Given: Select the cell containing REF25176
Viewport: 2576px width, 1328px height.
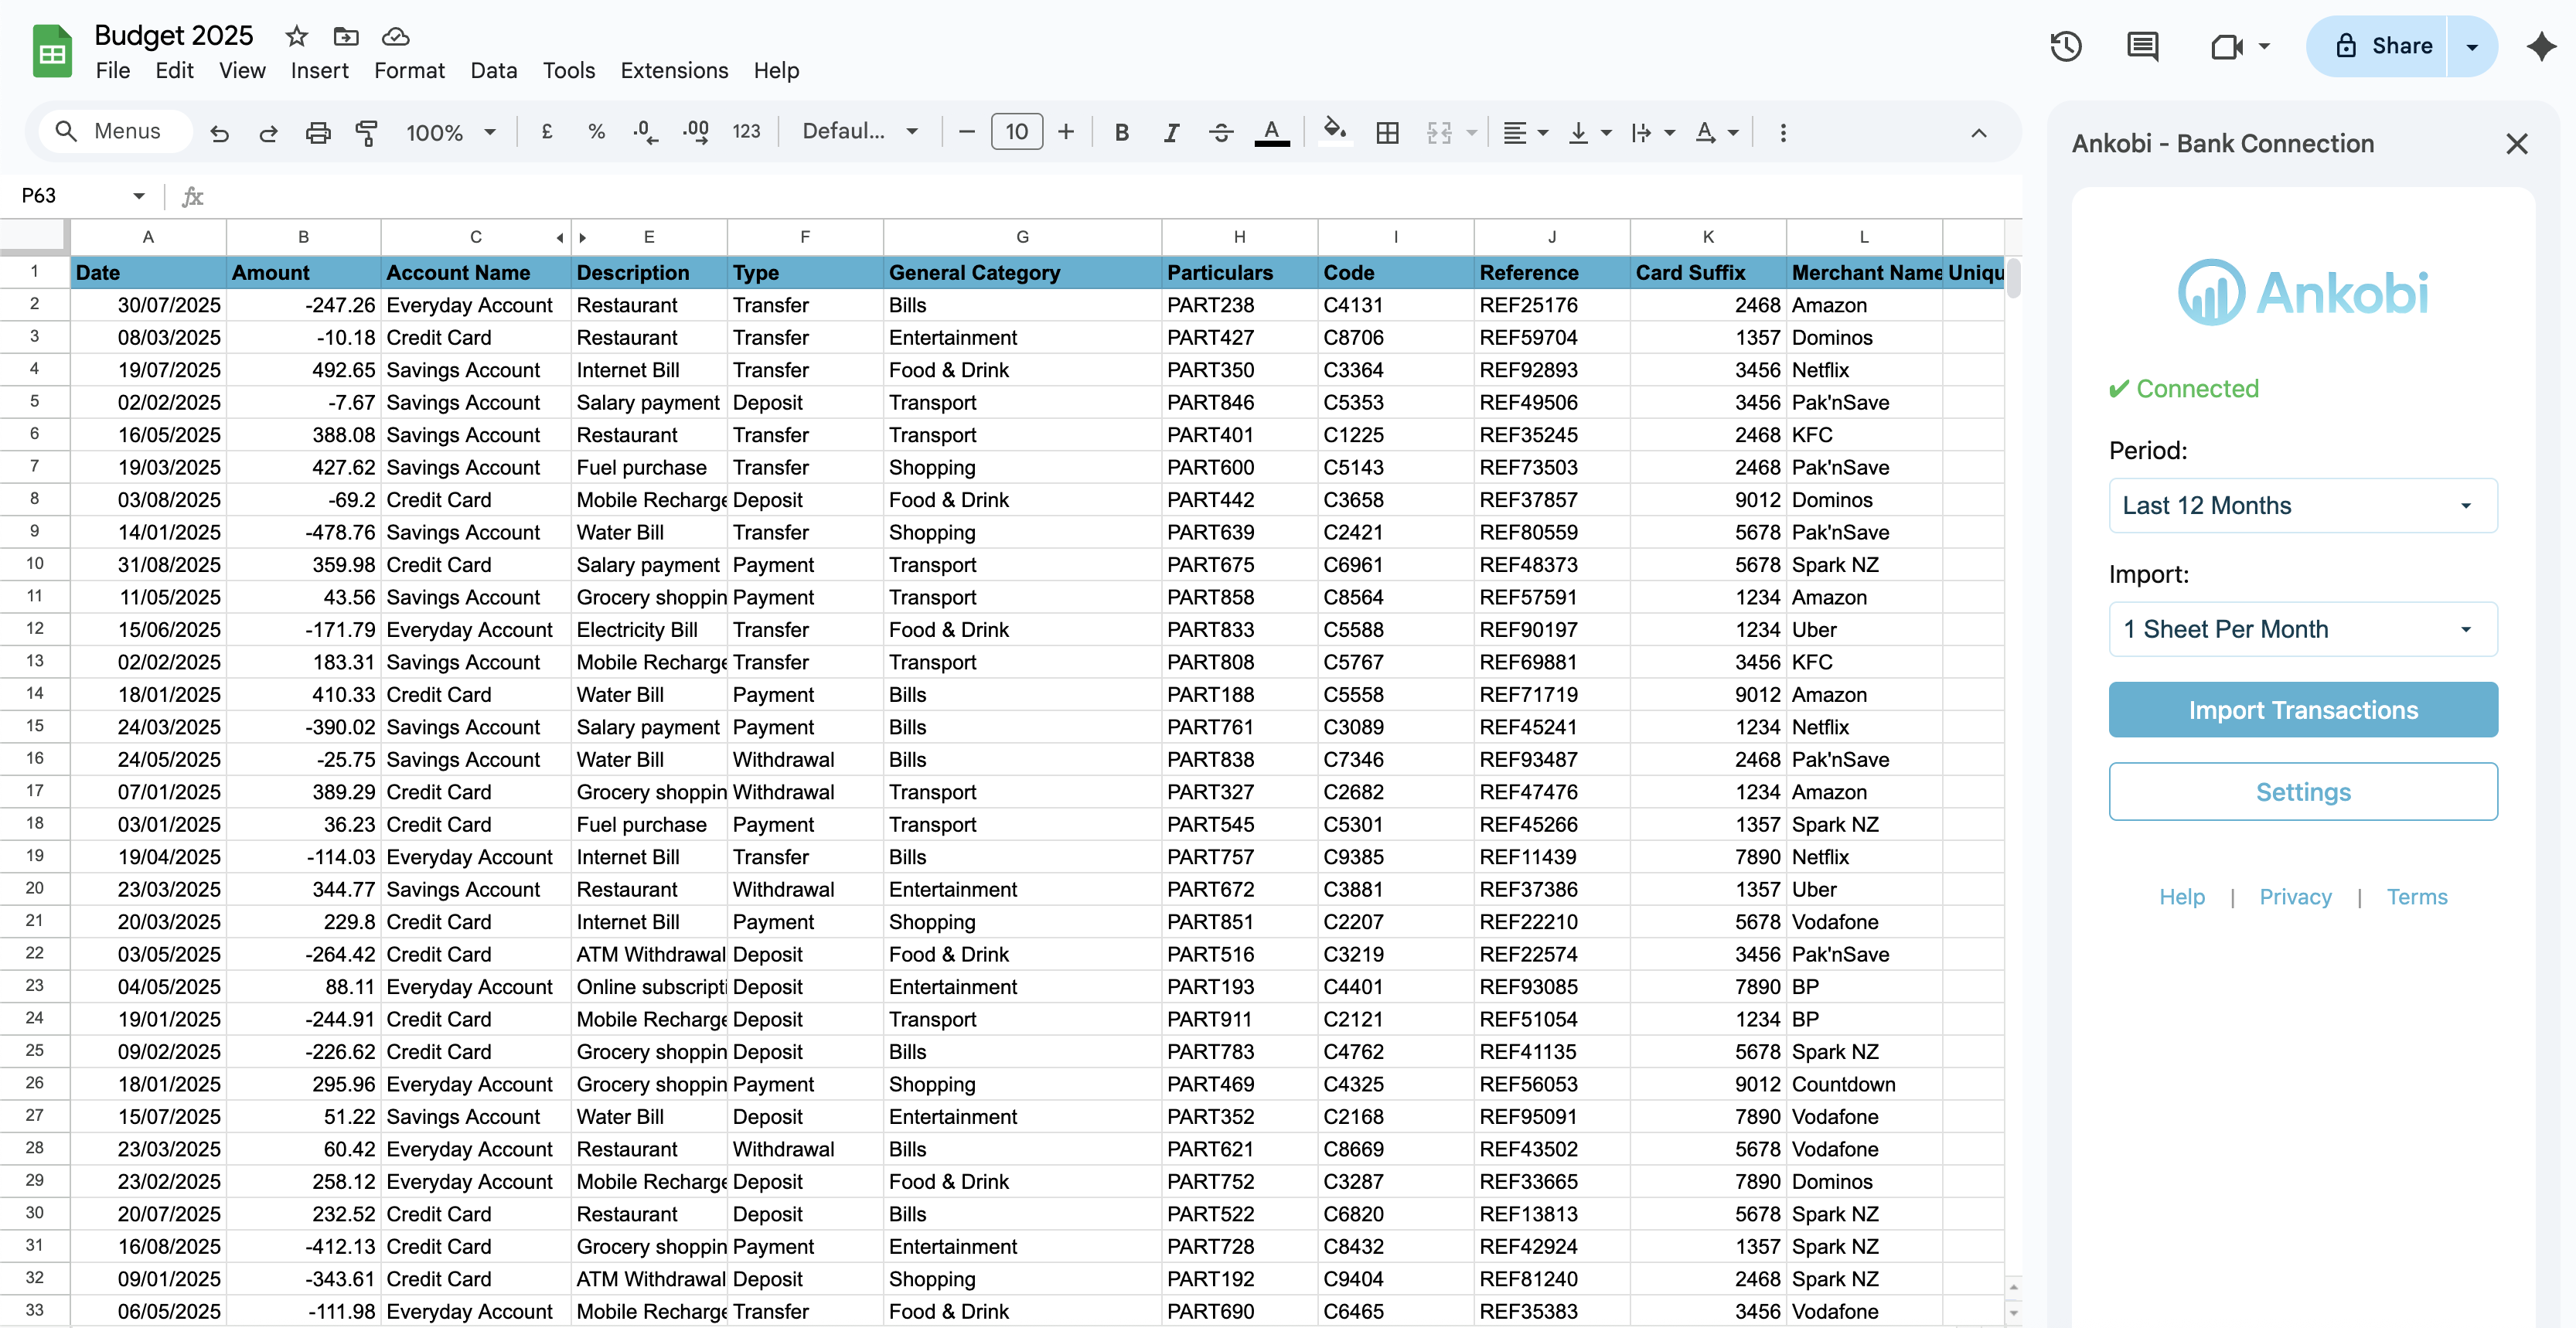Looking at the screenshot, I should (1551, 305).
